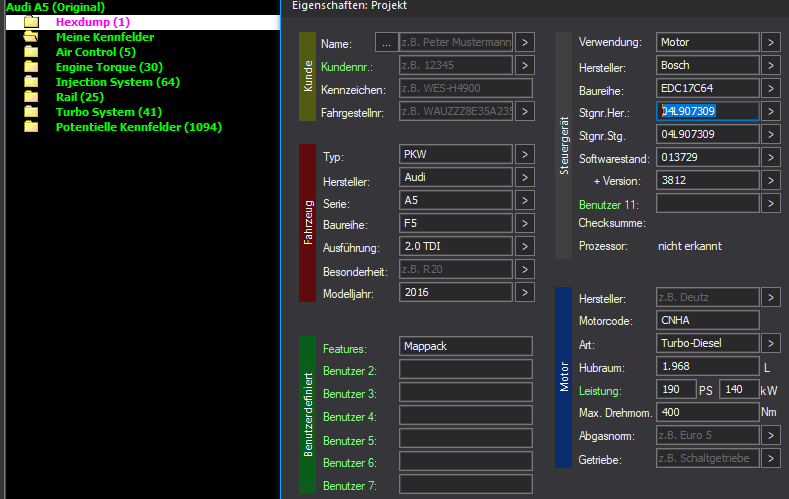Select the Rail (25) folder
Viewport: 789px width, 499px height.
pyautogui.click(x=80, y=98)
